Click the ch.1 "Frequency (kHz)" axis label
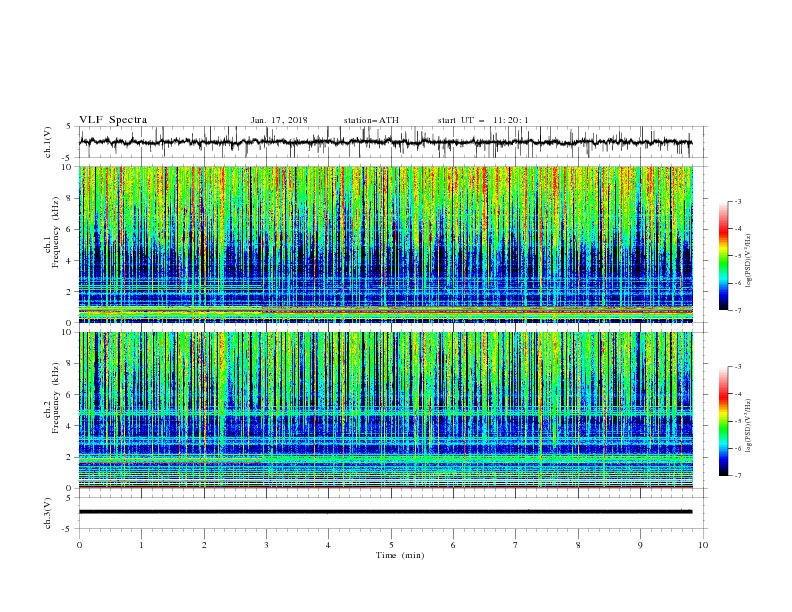The height and width of the screenshot is (612, 792). click(56, 232)
